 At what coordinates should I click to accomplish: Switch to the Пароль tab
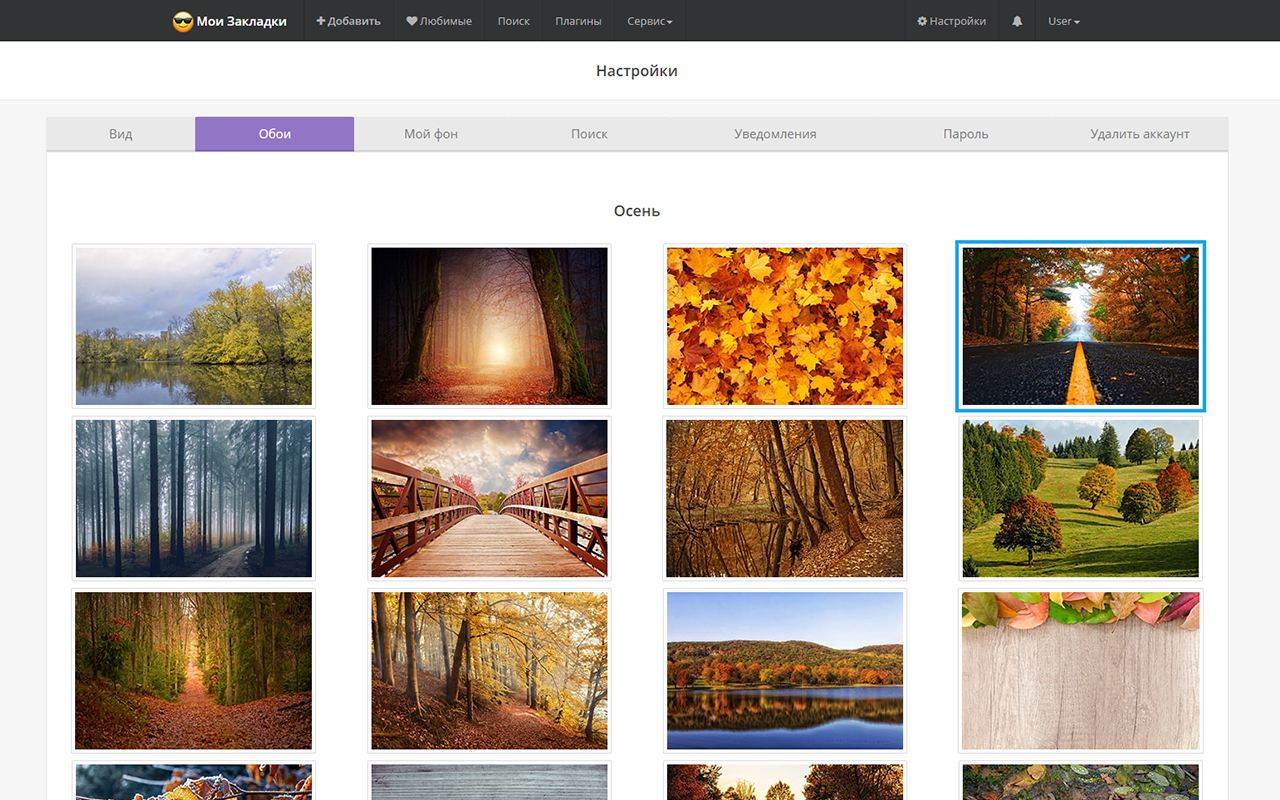pos(966,134)
